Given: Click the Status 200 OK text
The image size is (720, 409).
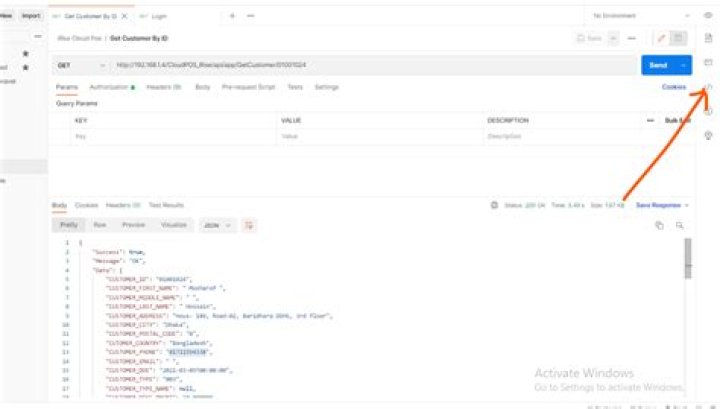Looking at the screenshot, I should point(524,205).
